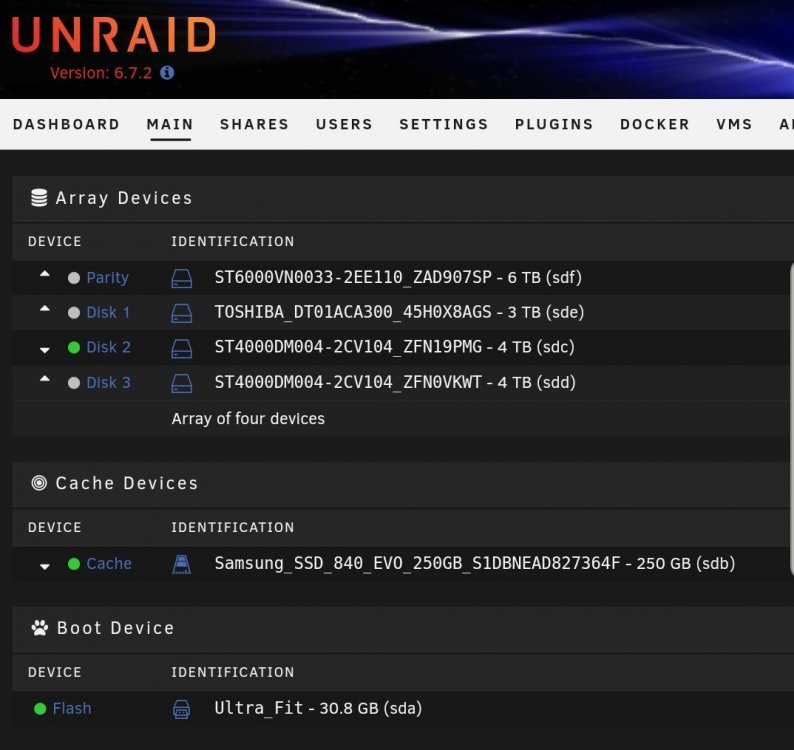Go to the Shares tab
This screenshot has height=750, width=794.
point(254,124)
